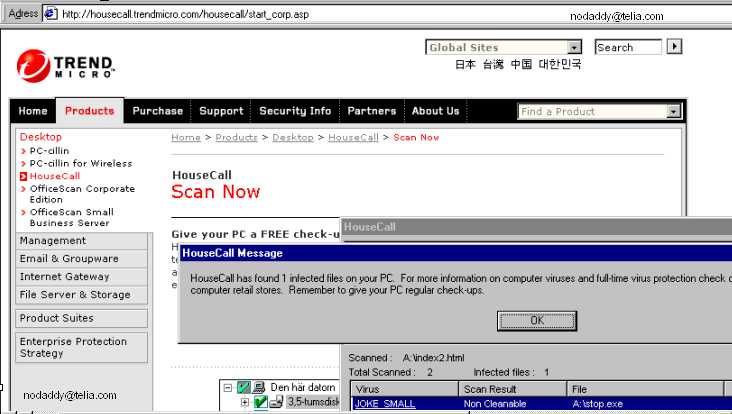
Task: Click the Den här datorn tree label
Action: 303,387
